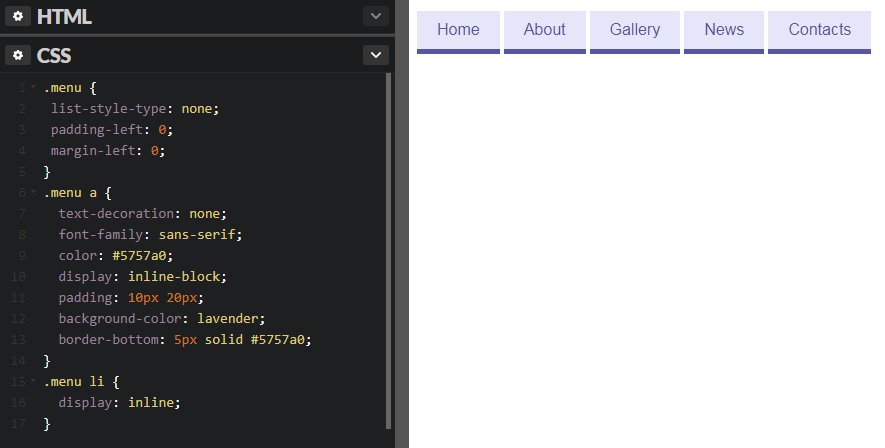
Task: Open the CSS panel dropdown chevron
Action: (375, 55)
